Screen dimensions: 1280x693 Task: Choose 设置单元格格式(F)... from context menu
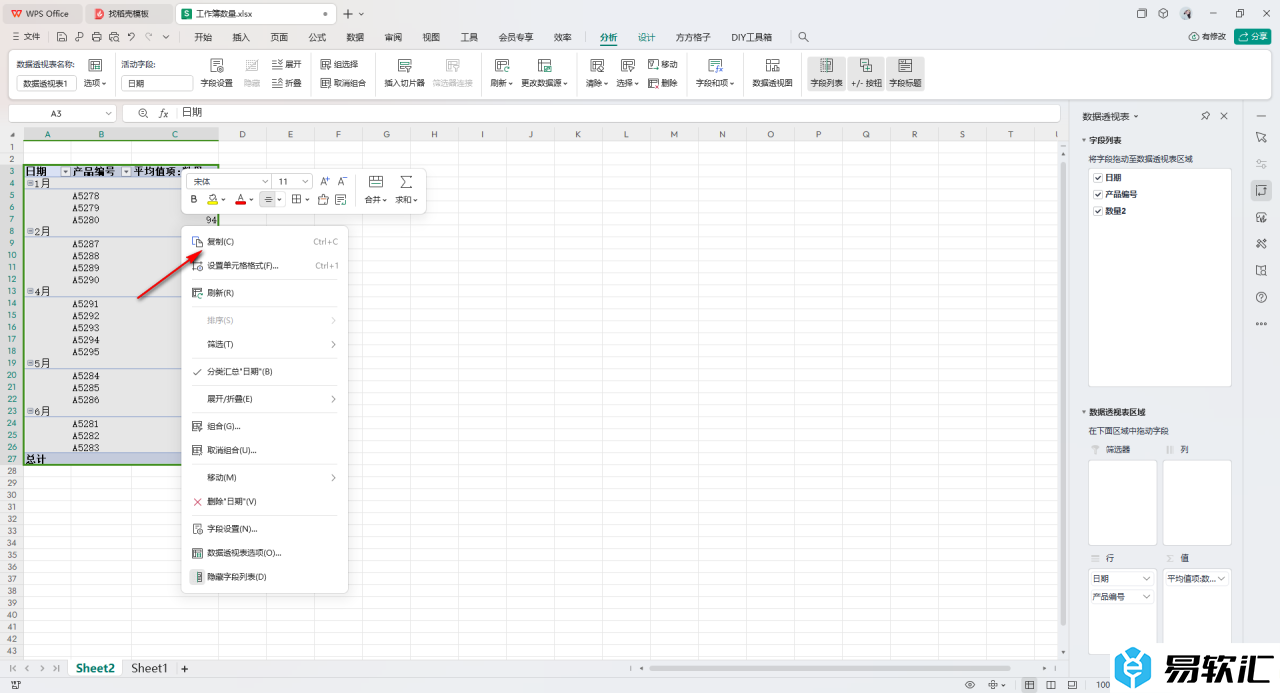[x=264, y=266]
